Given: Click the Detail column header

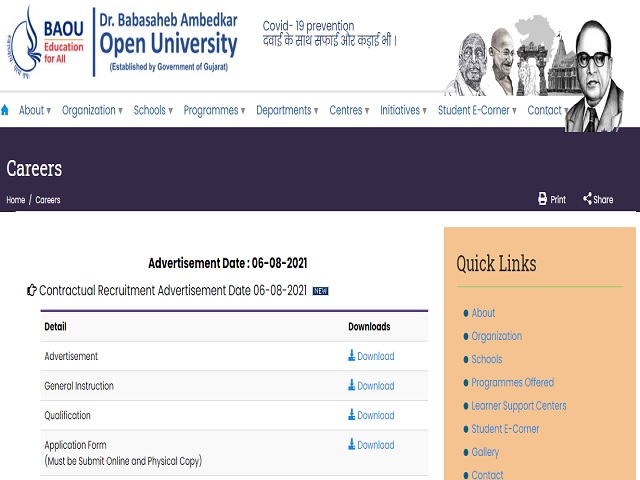Looking at the screenshot, I should [x=56, y=327].
